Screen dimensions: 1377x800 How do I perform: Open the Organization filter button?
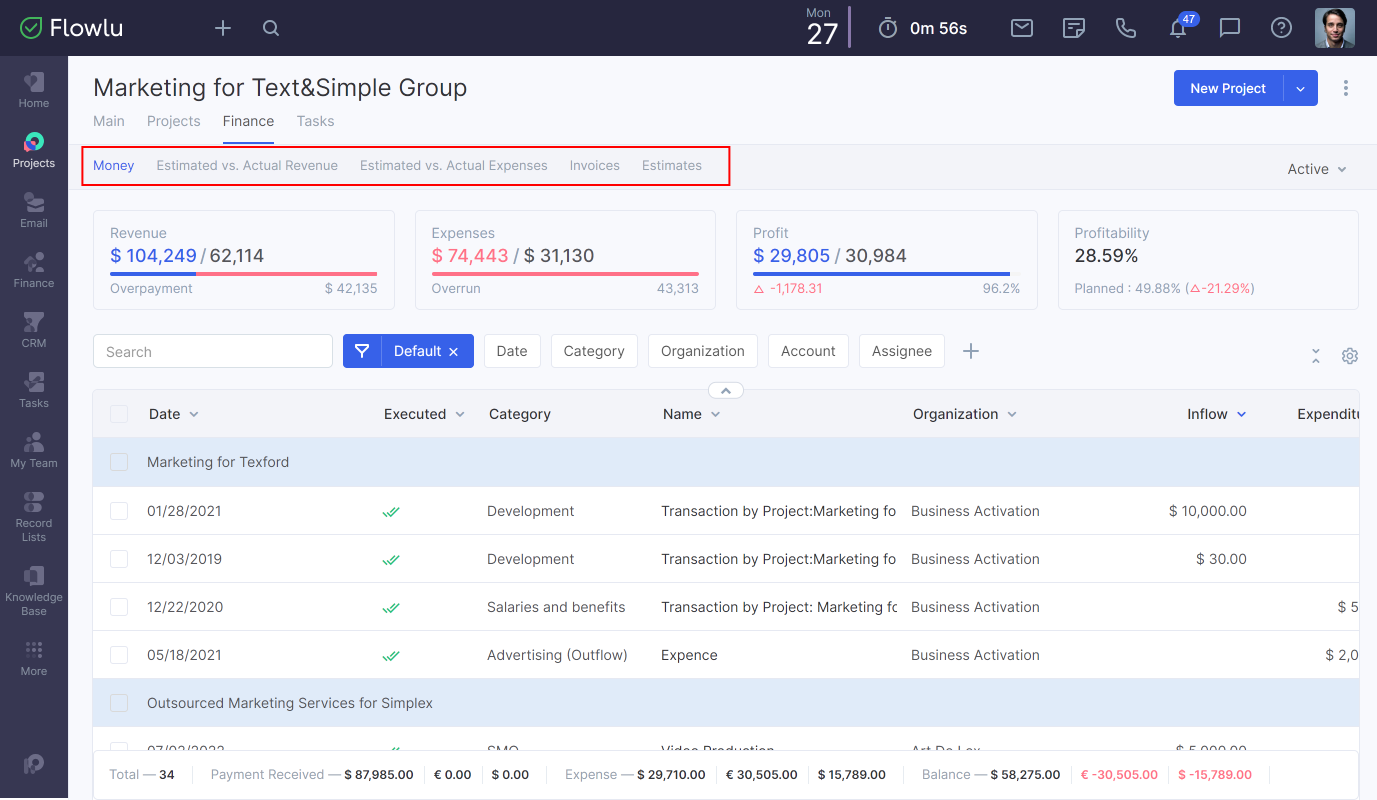tap(703, 351)
